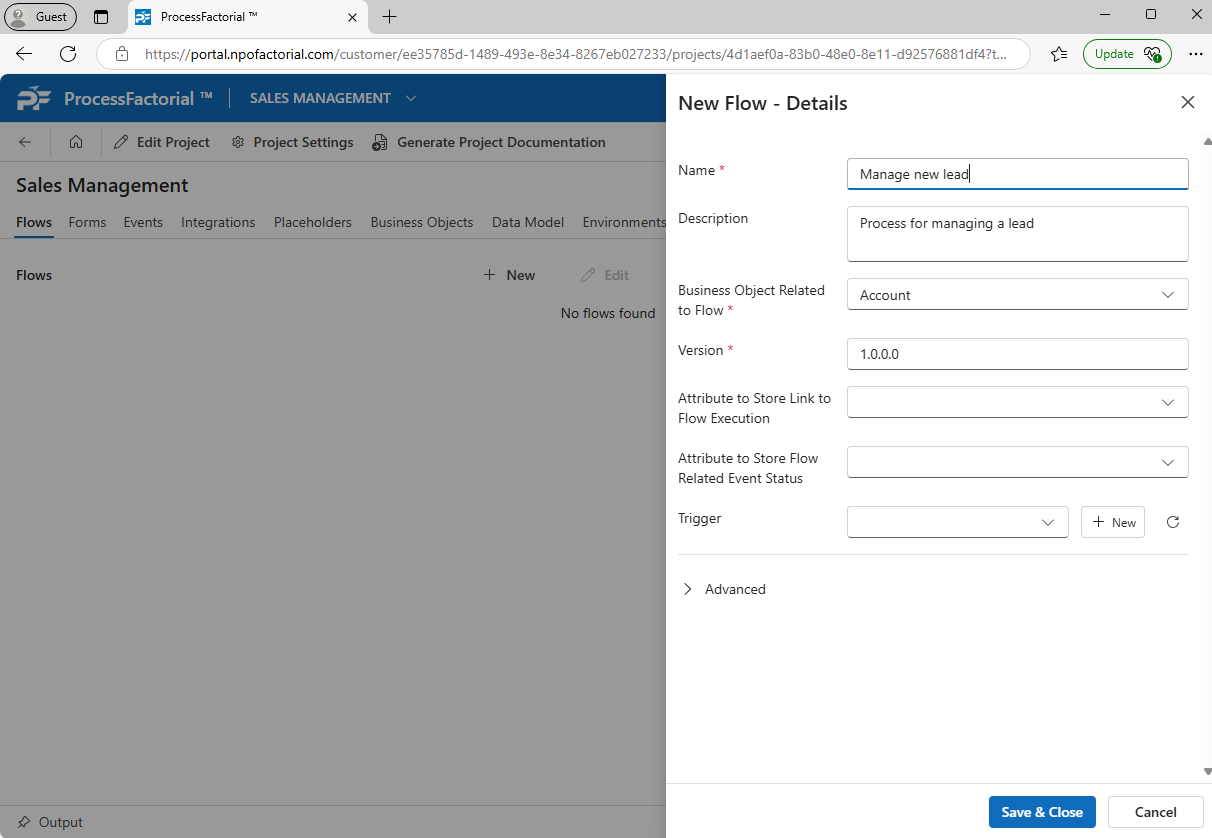Click the Description text field
The image size is (1212, 838).
pos(1017,234)
